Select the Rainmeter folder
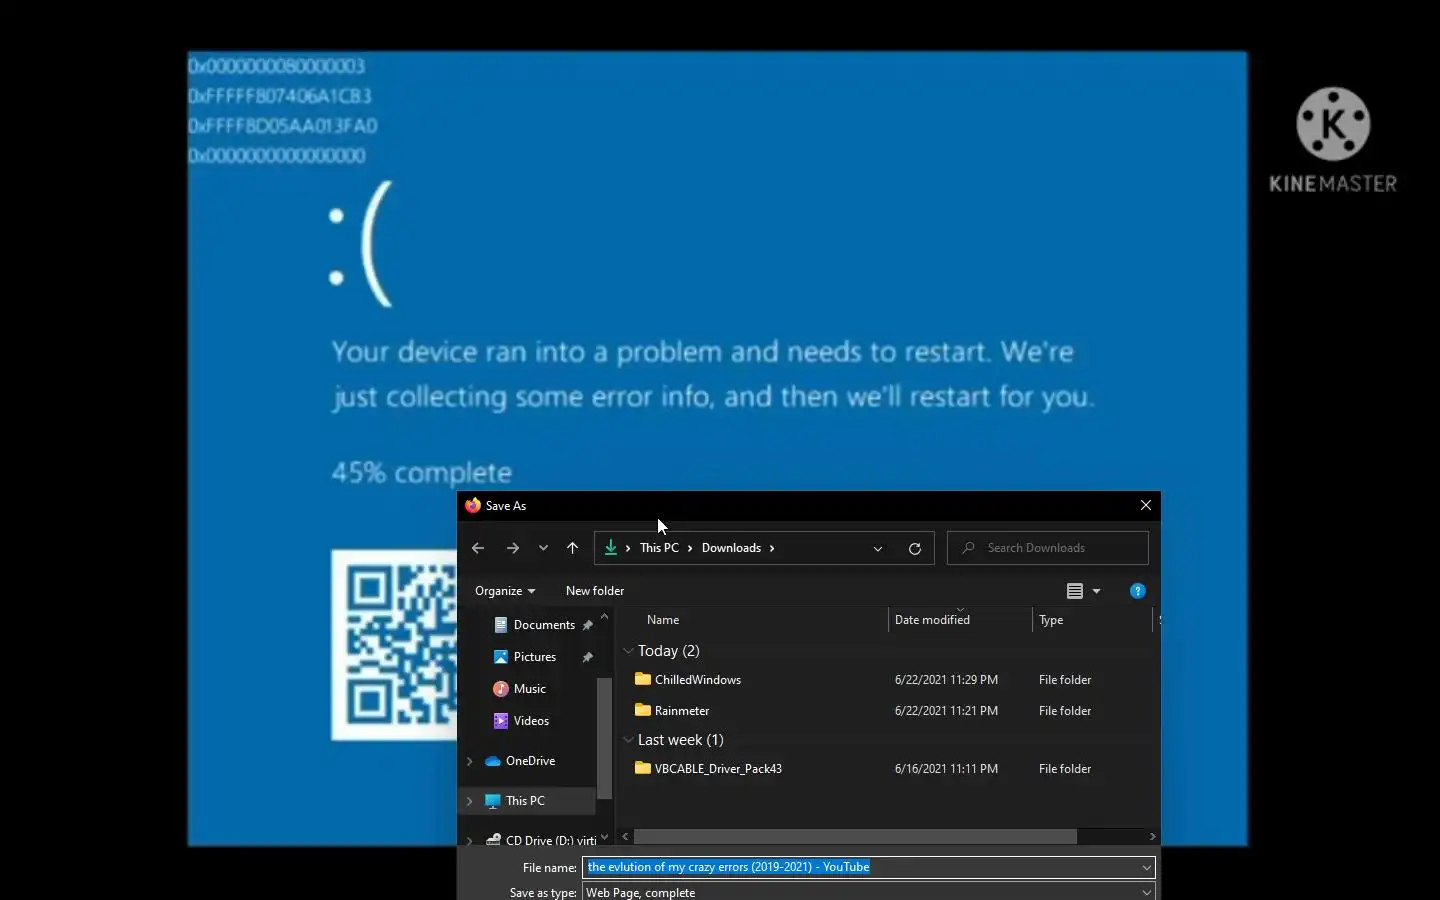 [x=682, y=711]
